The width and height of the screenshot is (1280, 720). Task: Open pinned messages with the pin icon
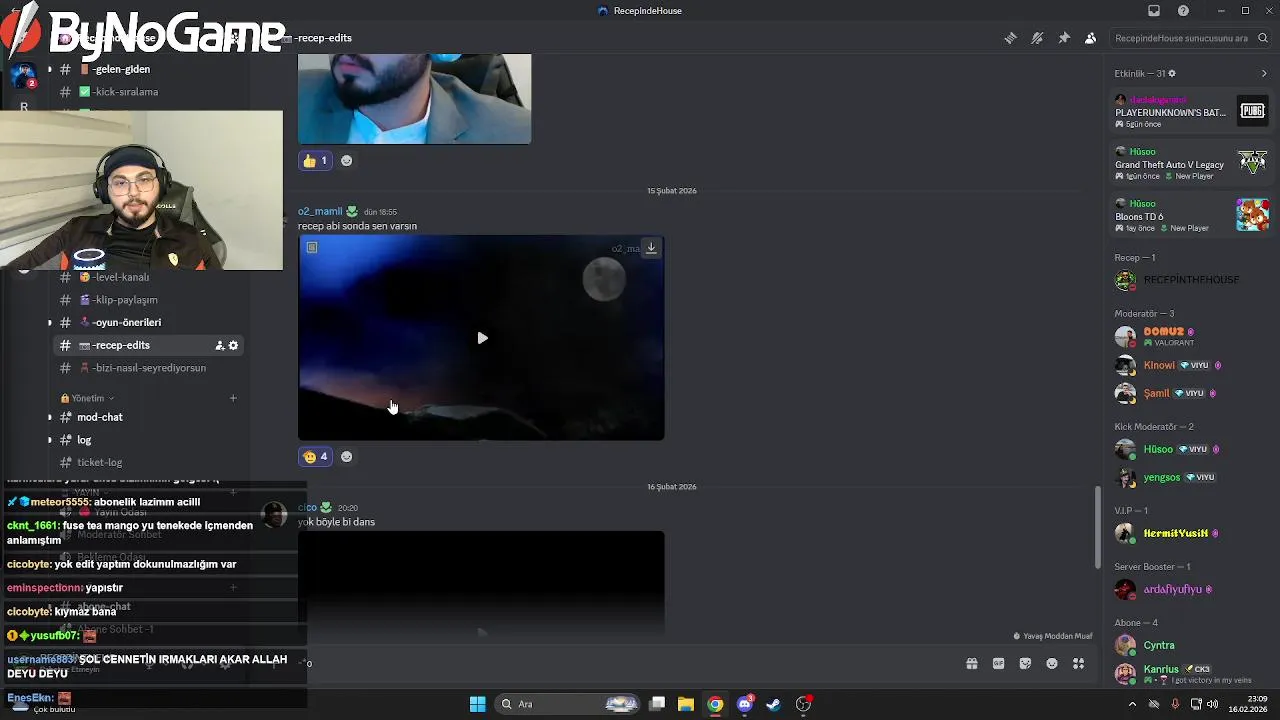tap(1064, 38)
